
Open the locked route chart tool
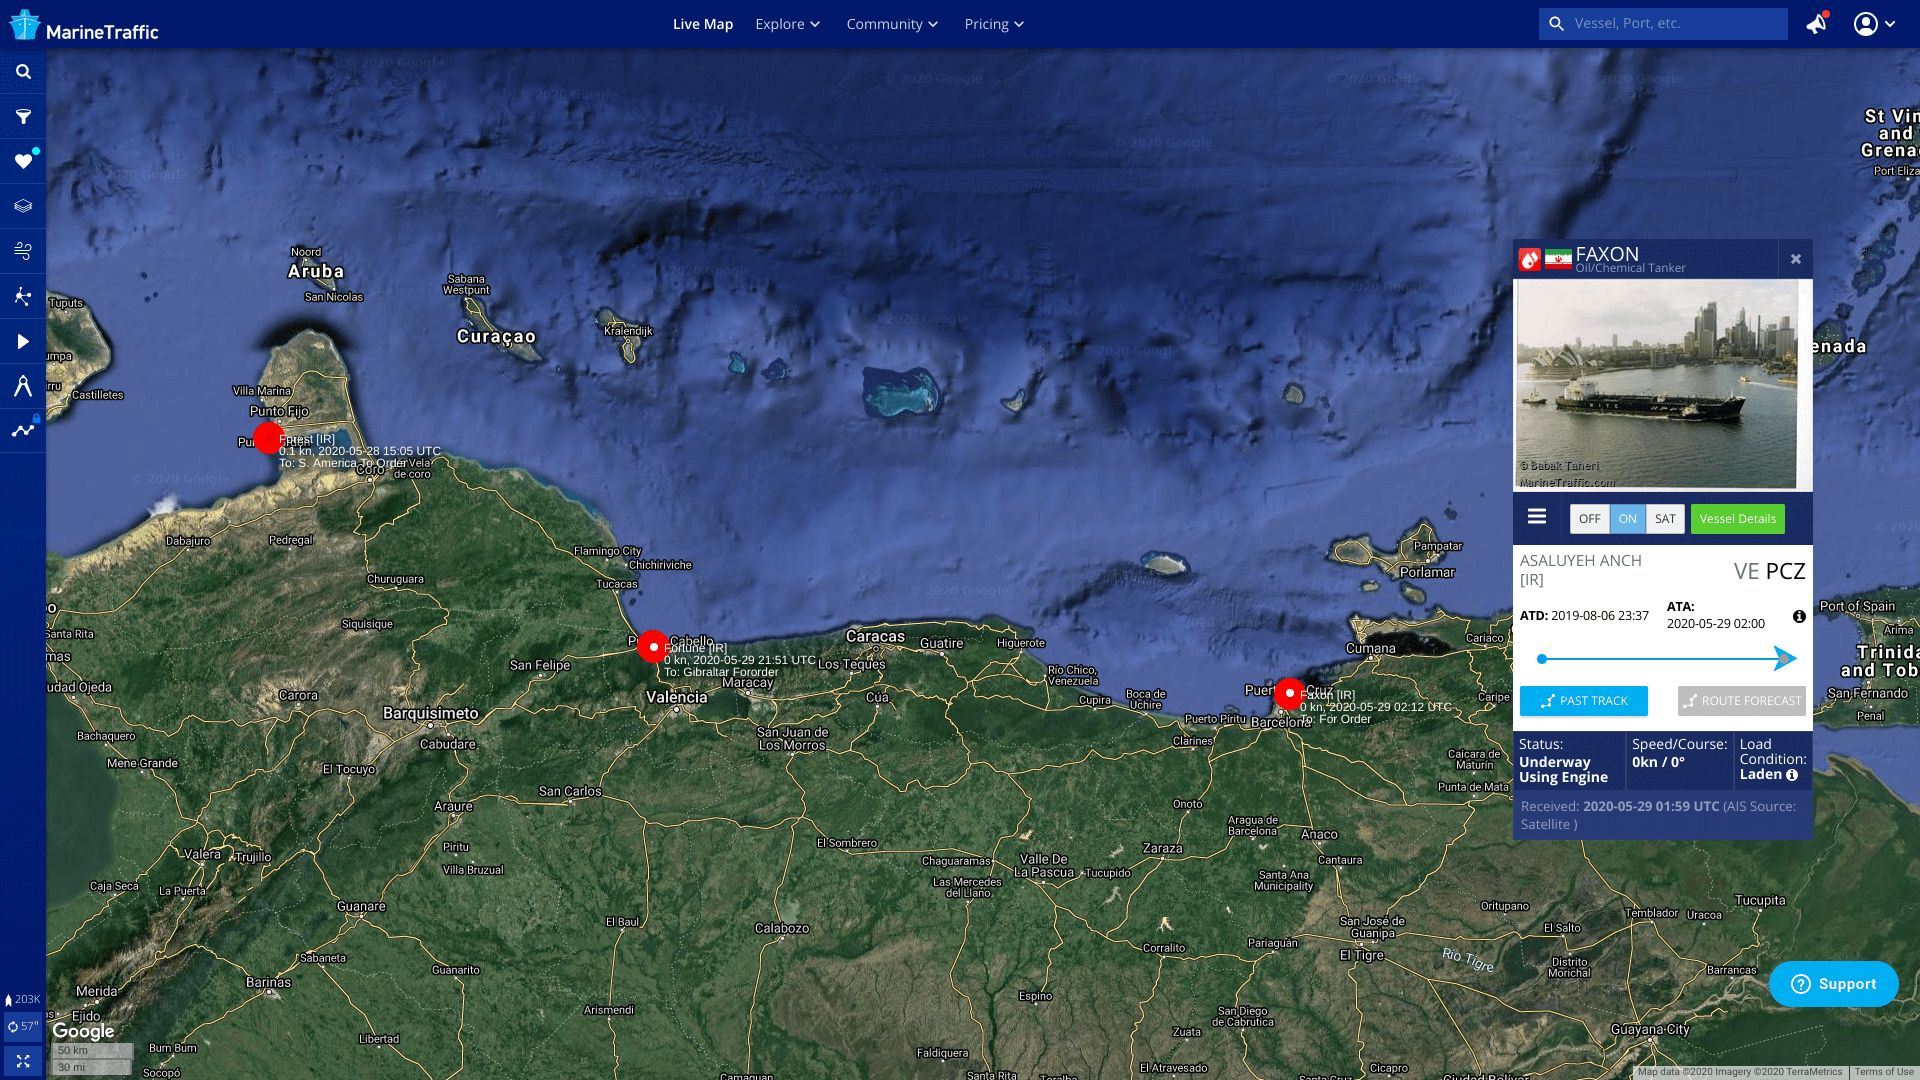click(x=23, y=431)
